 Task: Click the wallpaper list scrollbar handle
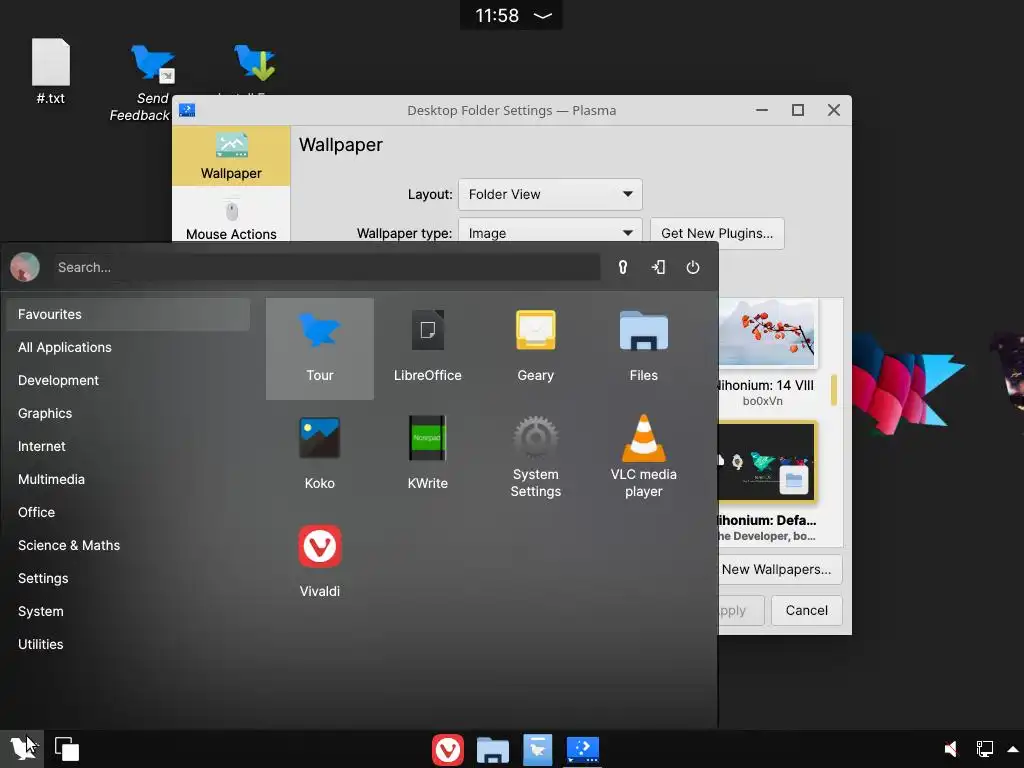[833, 390]
